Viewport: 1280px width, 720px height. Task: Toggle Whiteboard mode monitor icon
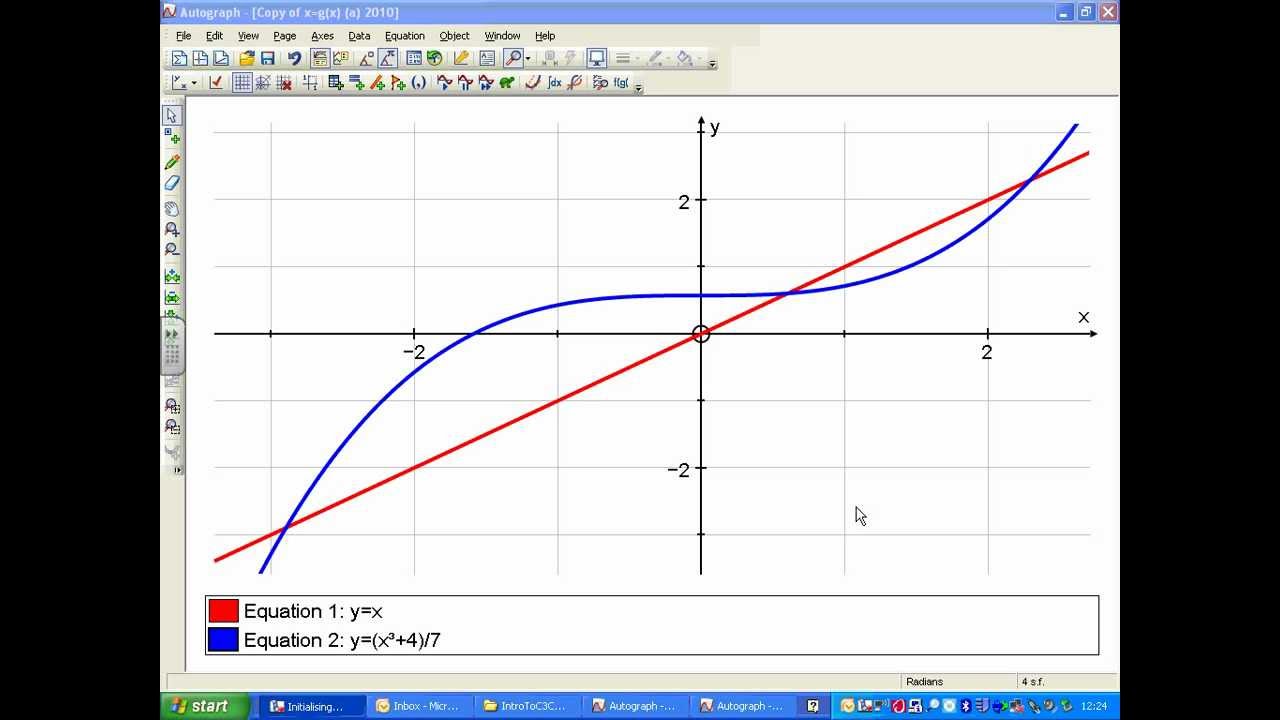(597, 58)
